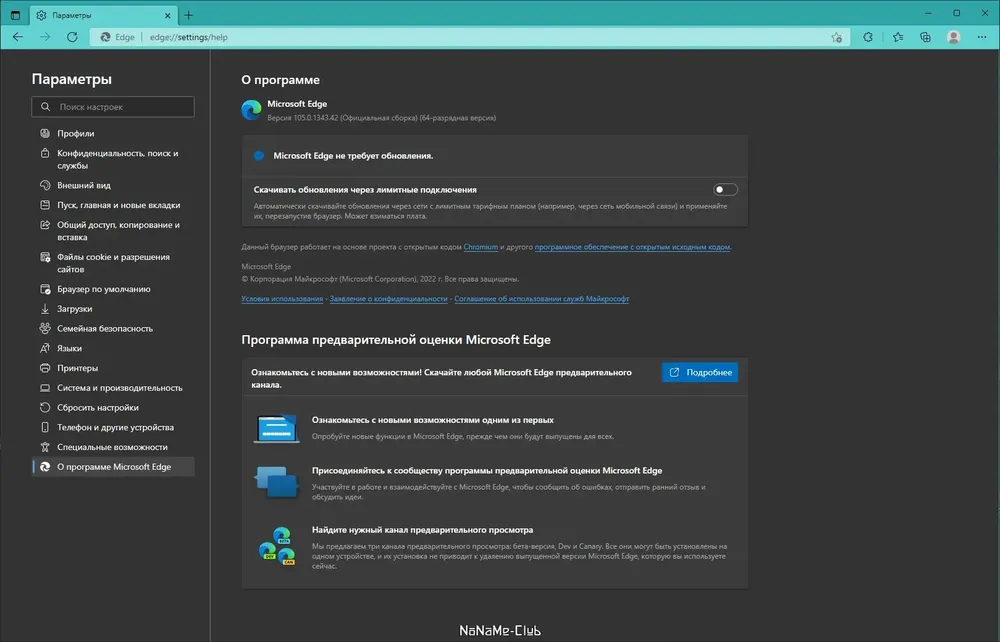Click the edge://settings/help address bar

tap(469, 37)
